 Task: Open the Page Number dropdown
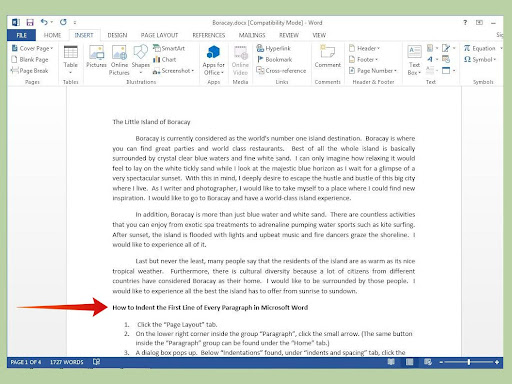point(373,71)
